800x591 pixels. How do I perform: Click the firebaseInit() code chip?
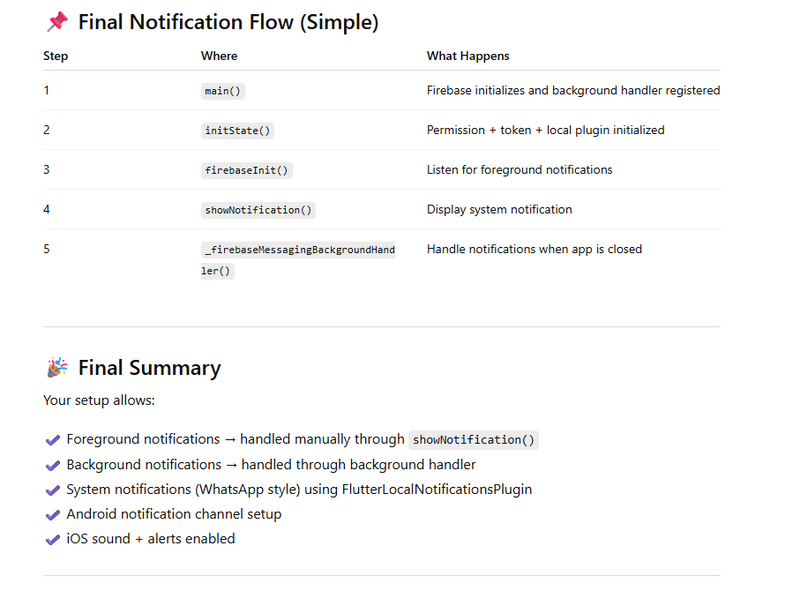pyautogui.click(x=247, y=170)
